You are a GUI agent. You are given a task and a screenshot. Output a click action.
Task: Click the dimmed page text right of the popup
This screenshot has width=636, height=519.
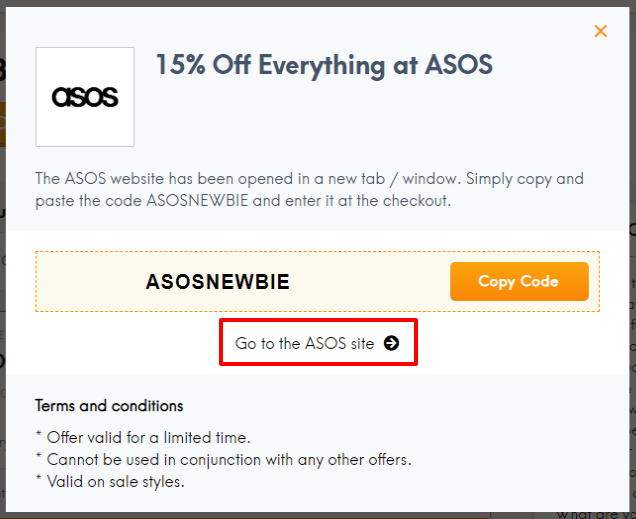click(632, 300)
